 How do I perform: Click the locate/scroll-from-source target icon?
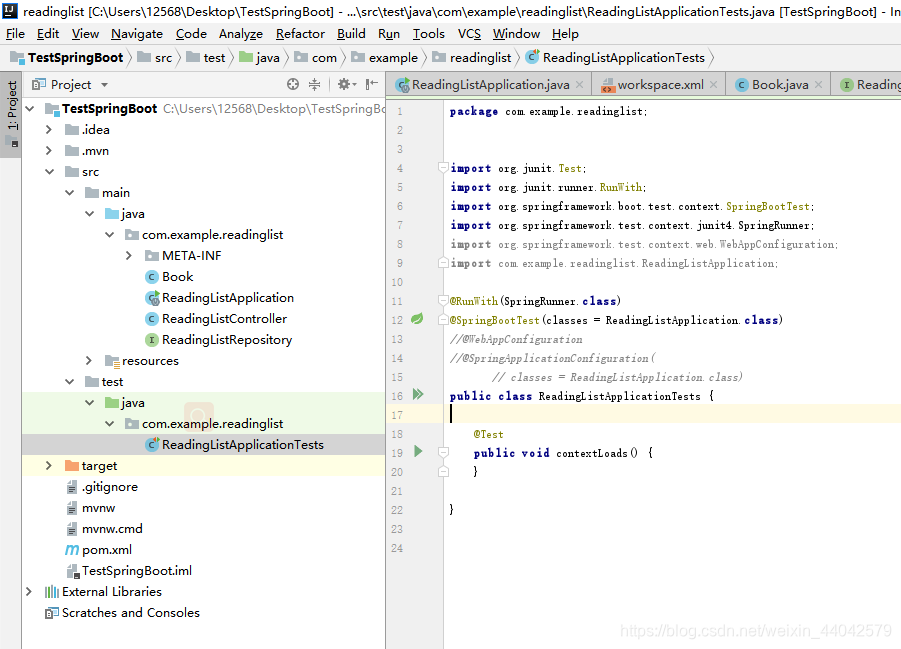tap(293, 85)
